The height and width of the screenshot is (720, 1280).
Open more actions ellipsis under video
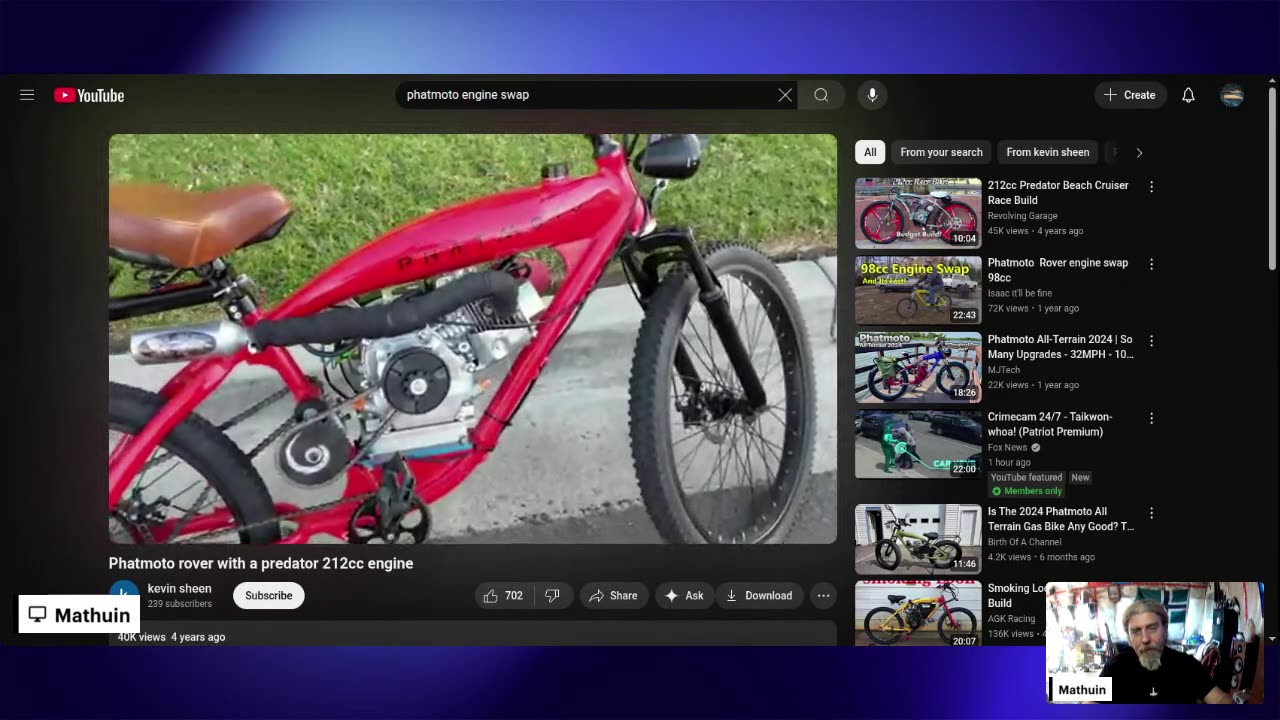click(x=823, y=596)
